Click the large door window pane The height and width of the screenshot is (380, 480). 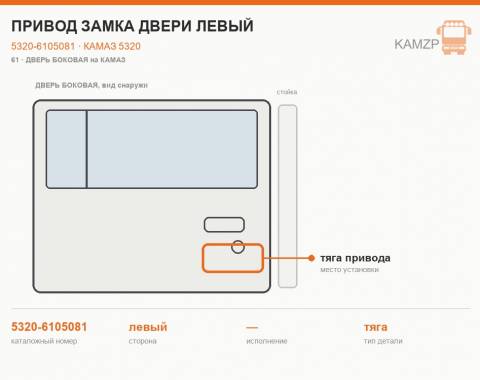172,149
